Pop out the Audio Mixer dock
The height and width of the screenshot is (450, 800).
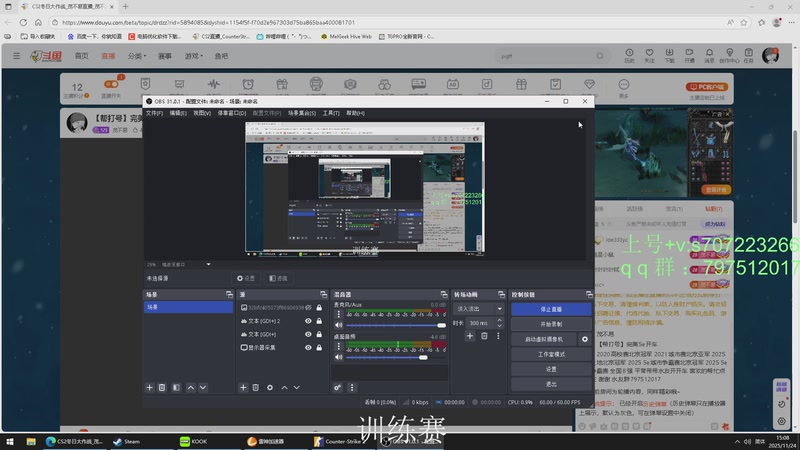pyautogui.click(x=443, y=295)
